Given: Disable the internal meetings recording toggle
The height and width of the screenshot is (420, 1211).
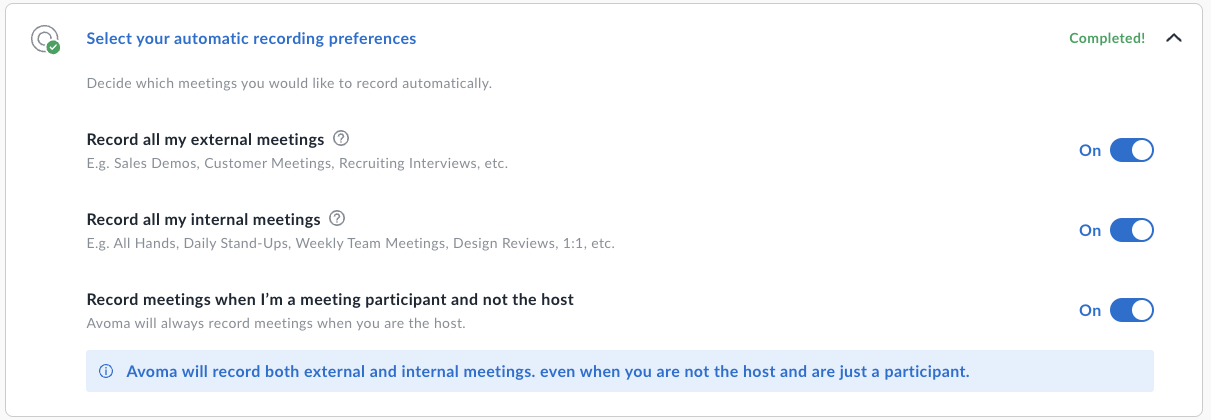Looking at the screenshot, I should [1132, 231].
